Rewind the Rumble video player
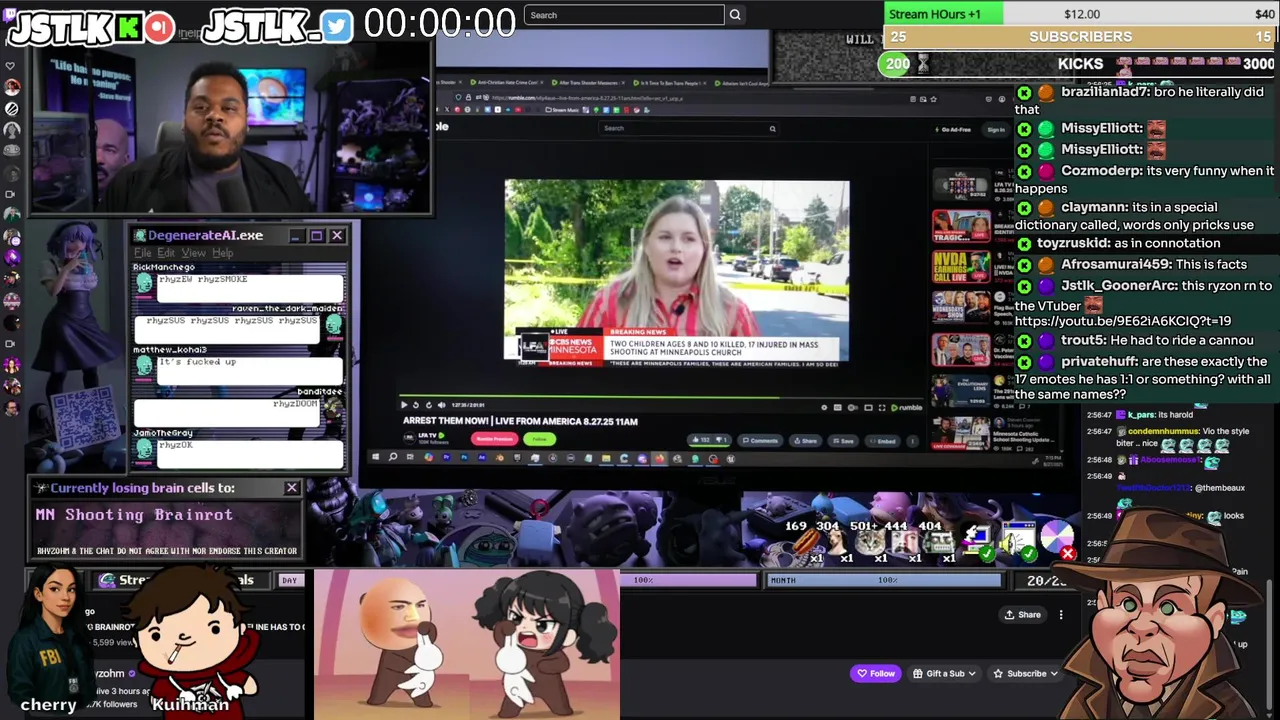 [x=416, y=405]
